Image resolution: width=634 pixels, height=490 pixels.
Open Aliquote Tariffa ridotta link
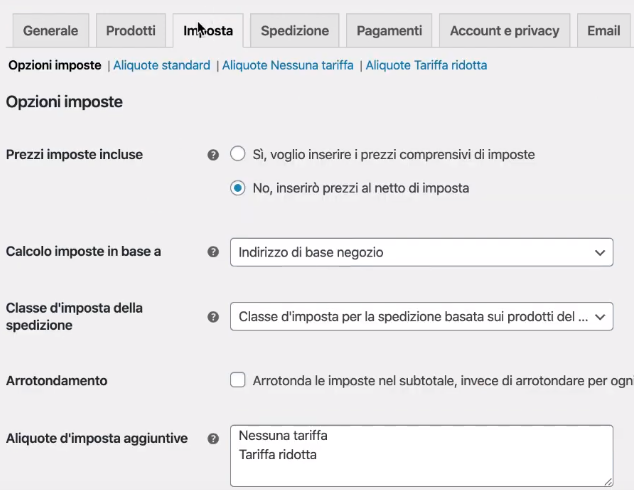click(x=426, y=65)
